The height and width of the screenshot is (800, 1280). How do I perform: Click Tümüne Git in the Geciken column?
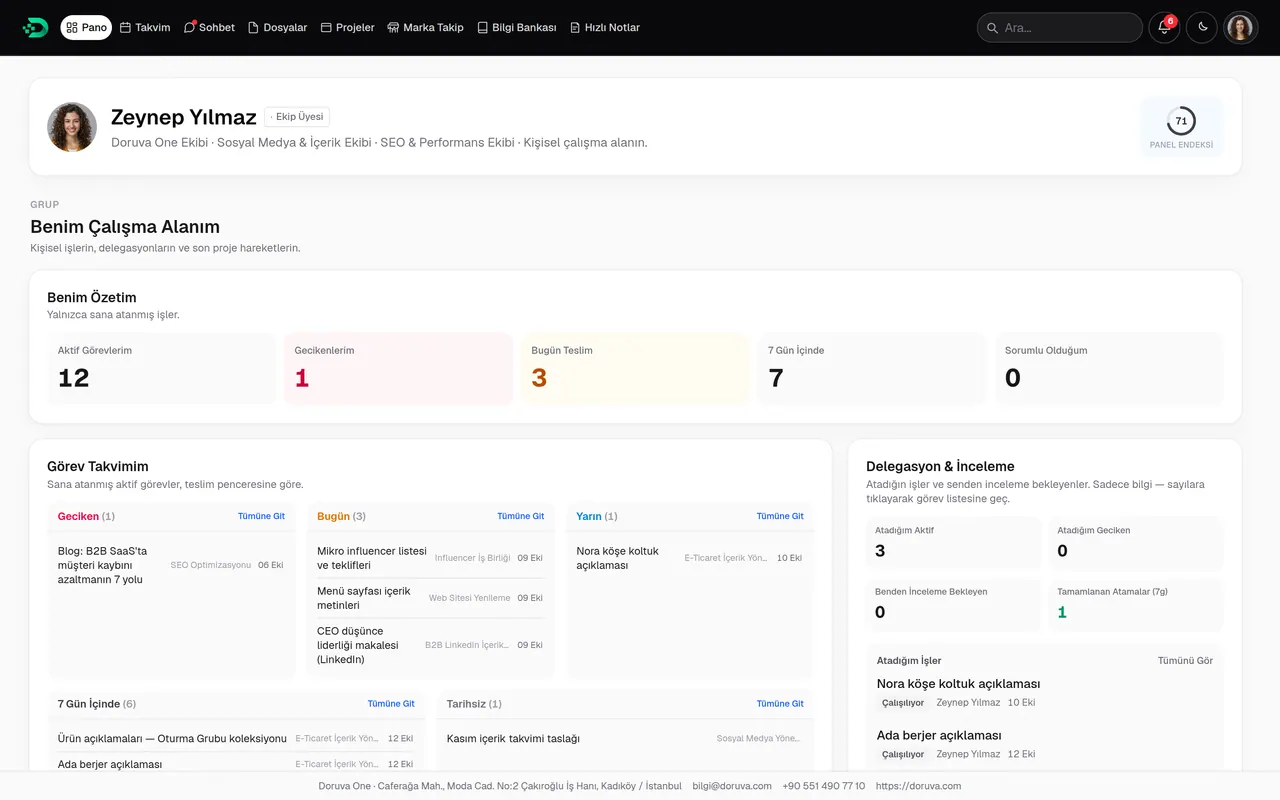[261, 516]
